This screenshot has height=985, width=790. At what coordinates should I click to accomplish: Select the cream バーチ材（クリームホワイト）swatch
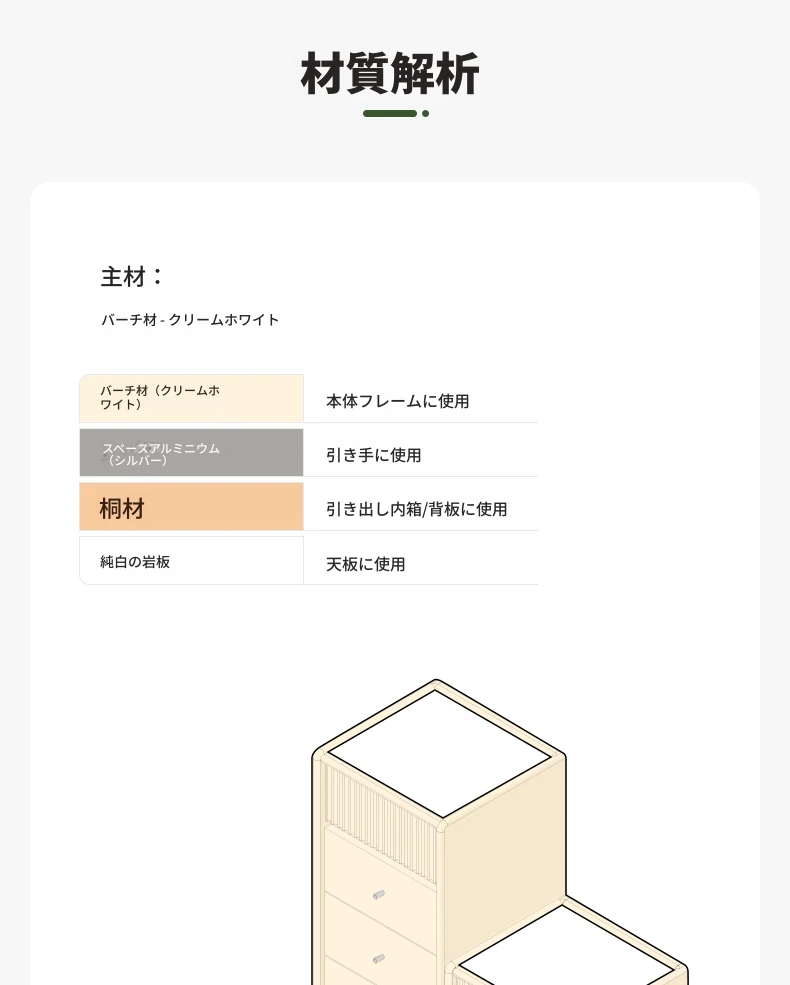pyautogui.click(x=192, y=398)
